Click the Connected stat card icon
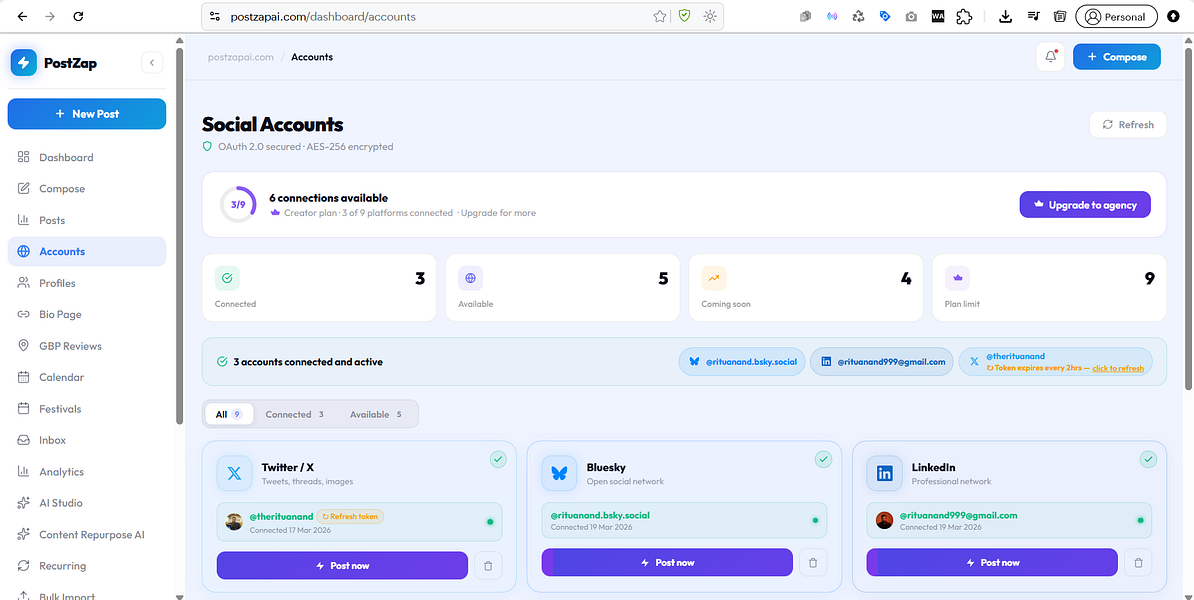The image size is (1194, 600). tap(227, 279)
